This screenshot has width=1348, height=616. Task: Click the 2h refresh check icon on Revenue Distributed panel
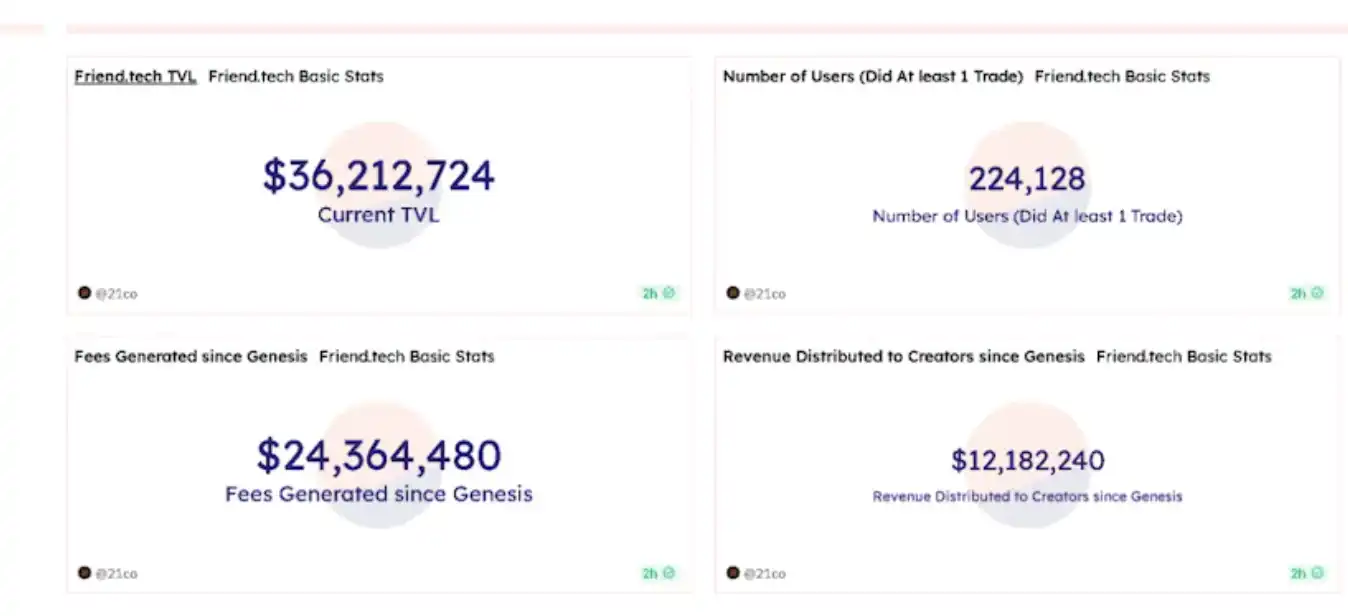[x=1317, y=573]
